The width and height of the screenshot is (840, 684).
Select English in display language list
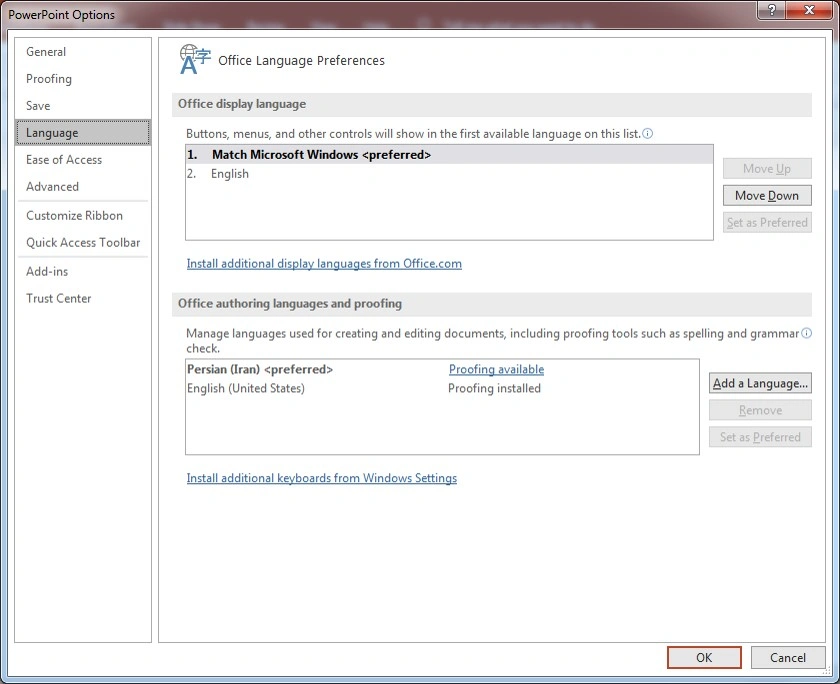[230, 174]
